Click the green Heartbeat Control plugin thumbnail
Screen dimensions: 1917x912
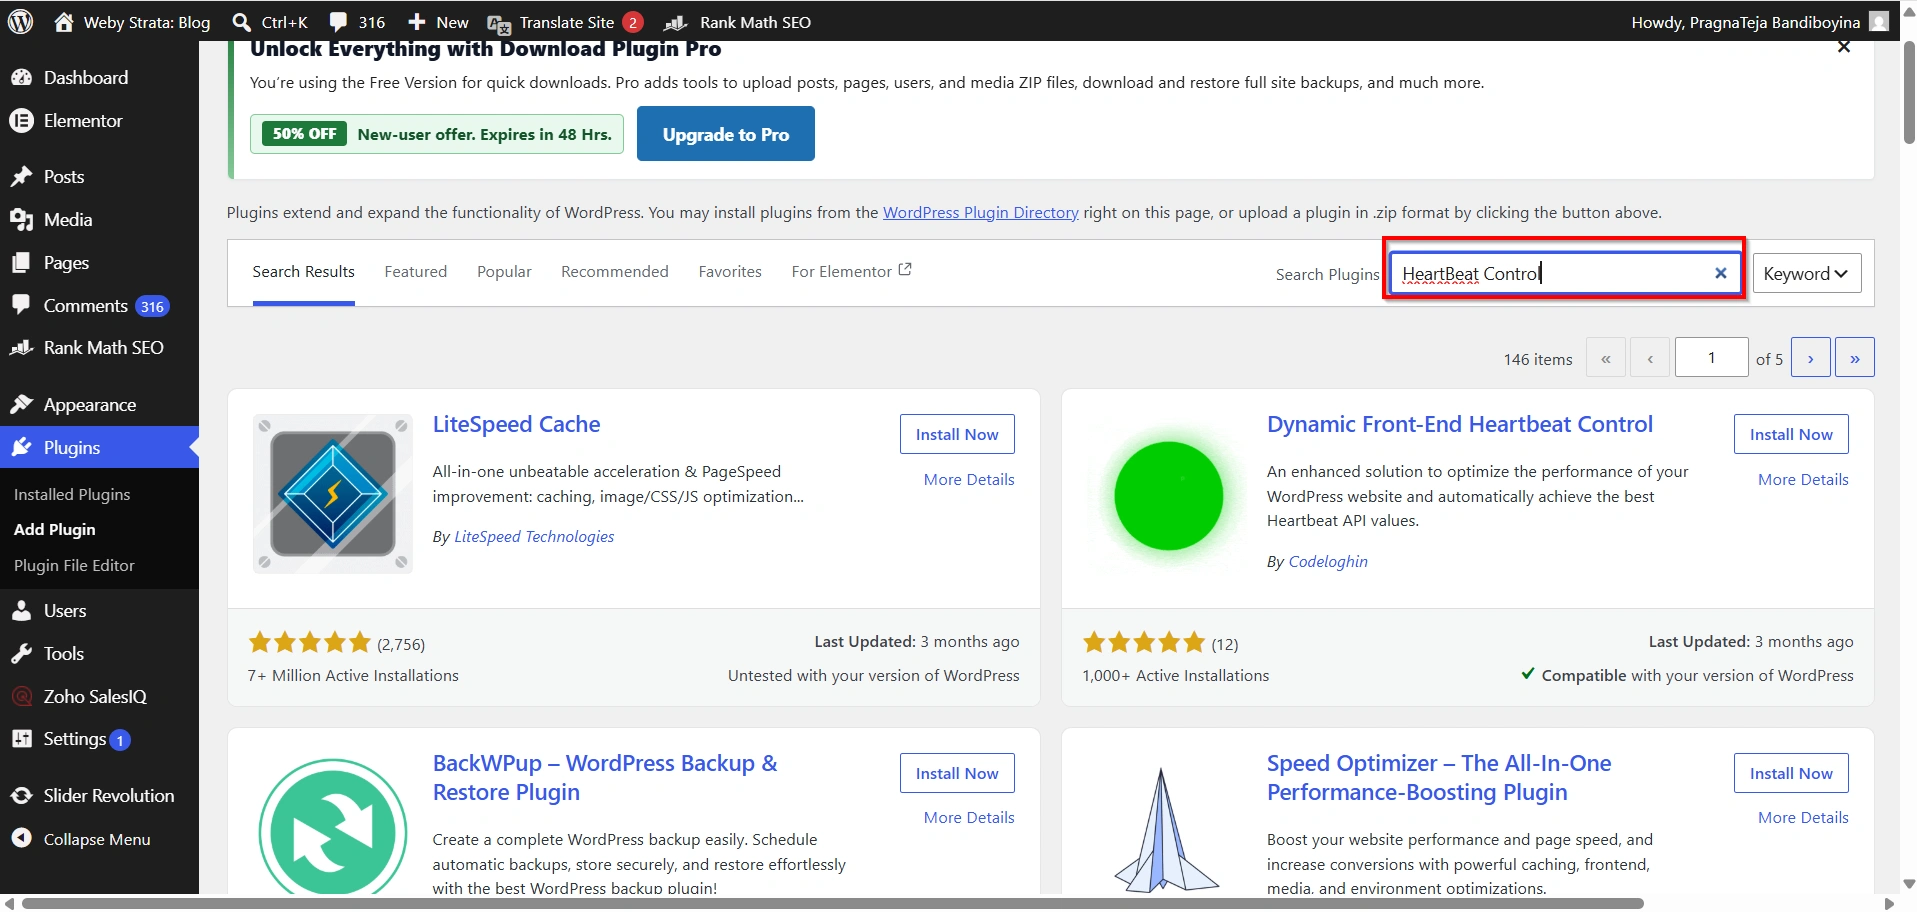tap(1168, 495)
